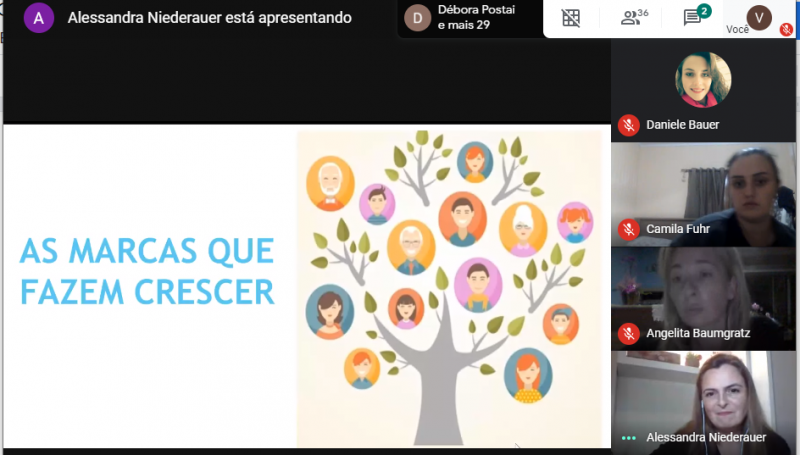Select Alessandra Niederauer's video tile
The image size is (800, 455).
703,403
